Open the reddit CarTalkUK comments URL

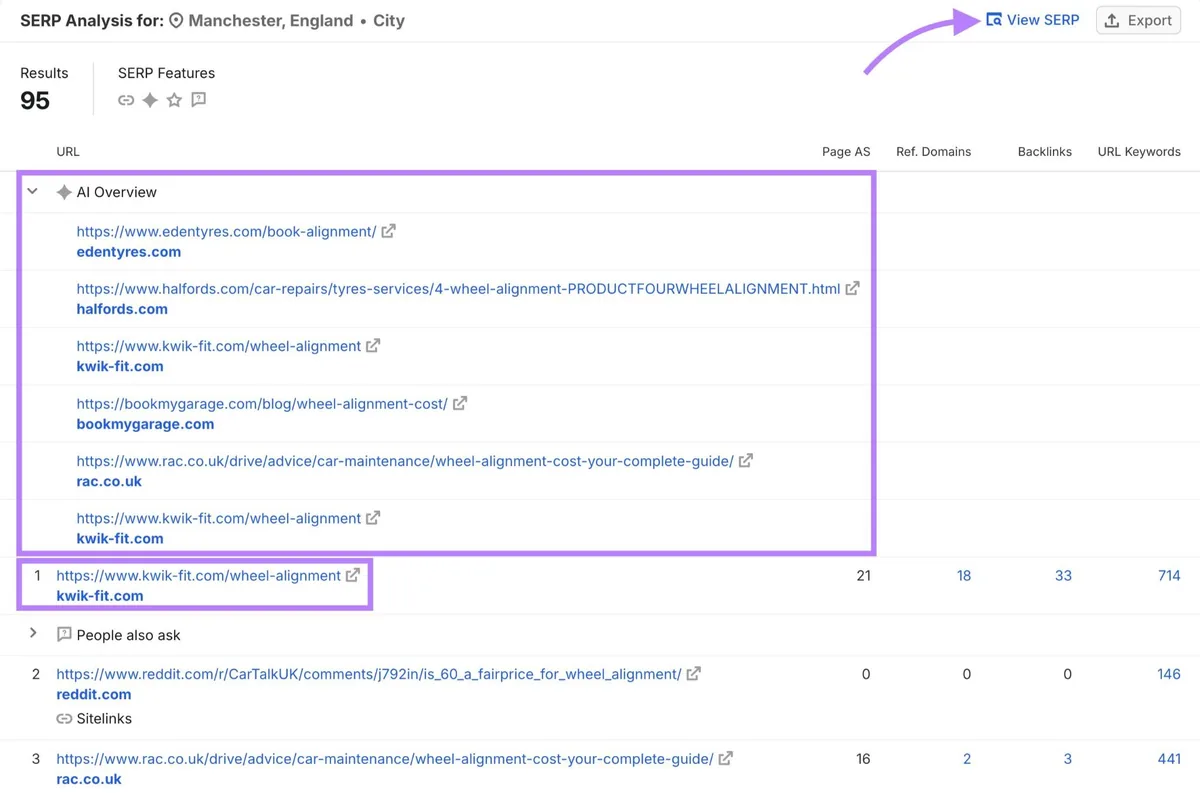tap(369, 674)
